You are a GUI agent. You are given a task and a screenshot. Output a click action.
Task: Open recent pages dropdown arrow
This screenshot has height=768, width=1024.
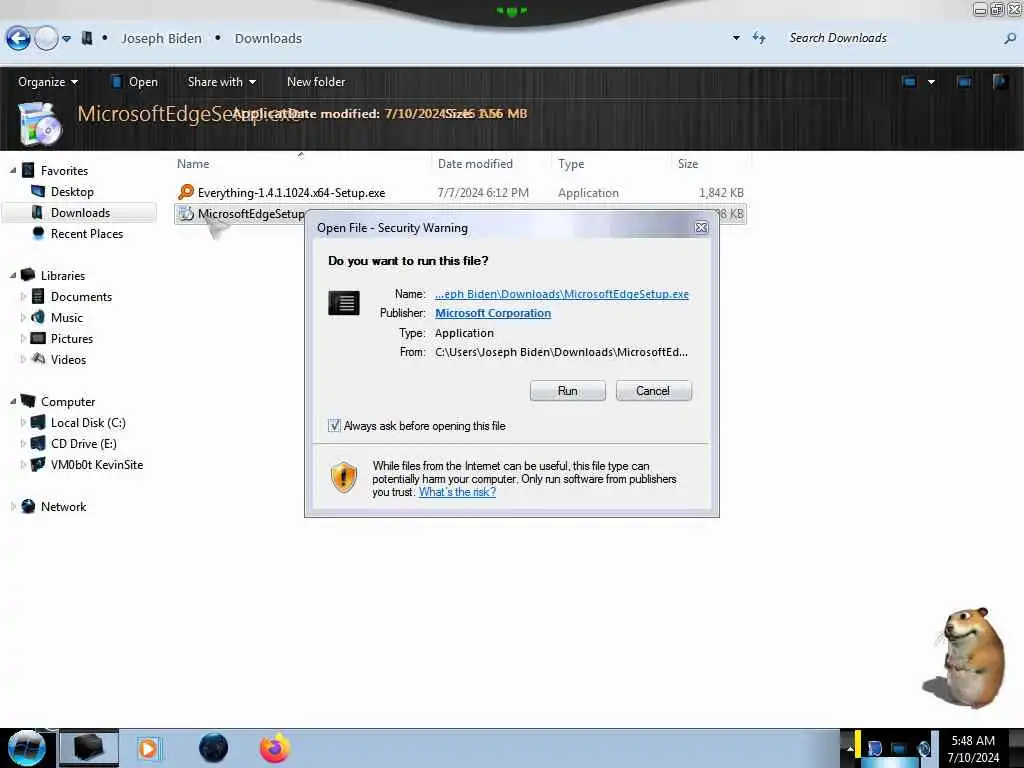pos(67,39)
